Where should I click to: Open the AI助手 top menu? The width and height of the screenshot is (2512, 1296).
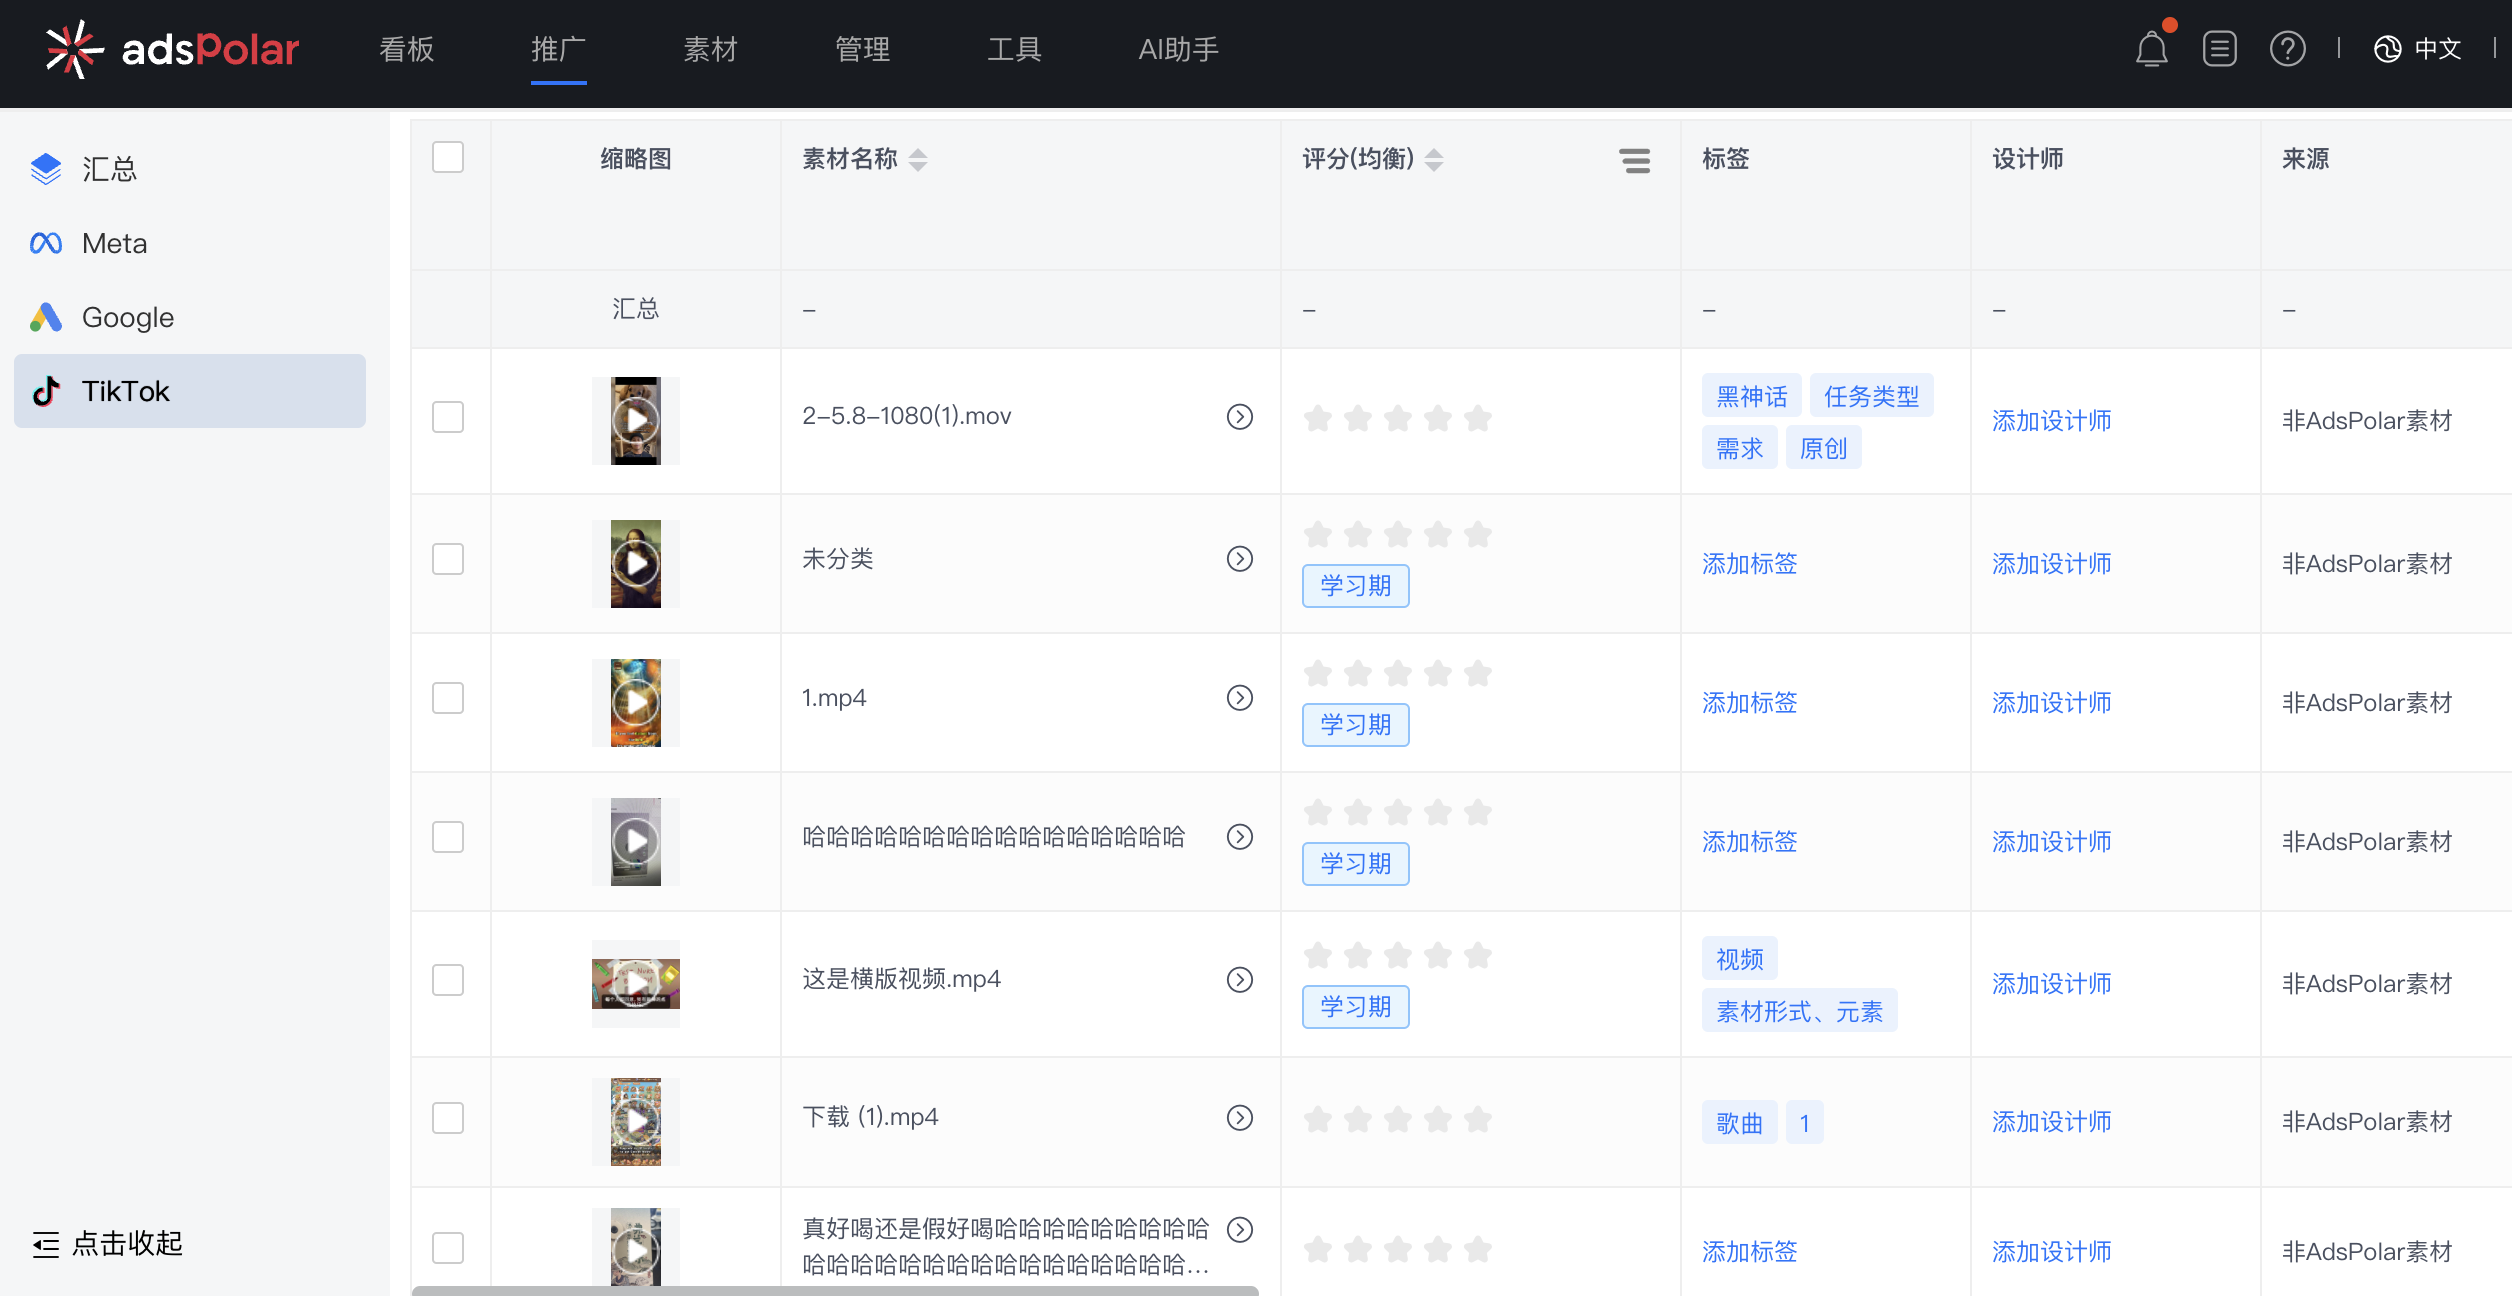coord(1178,49)
